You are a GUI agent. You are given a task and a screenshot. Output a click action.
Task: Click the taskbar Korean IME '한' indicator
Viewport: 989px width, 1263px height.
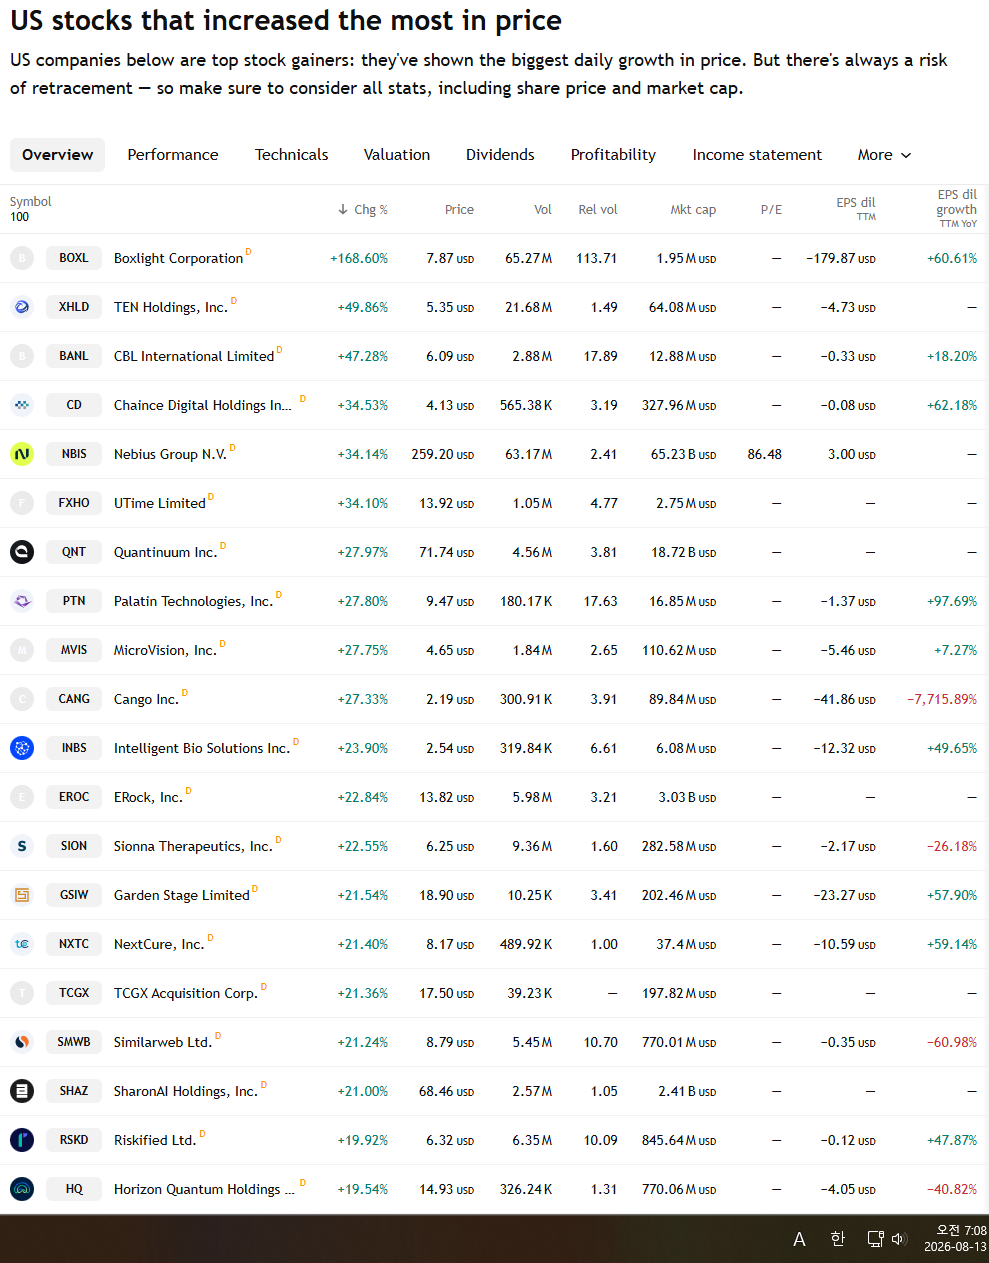[x=838, y=1239]
